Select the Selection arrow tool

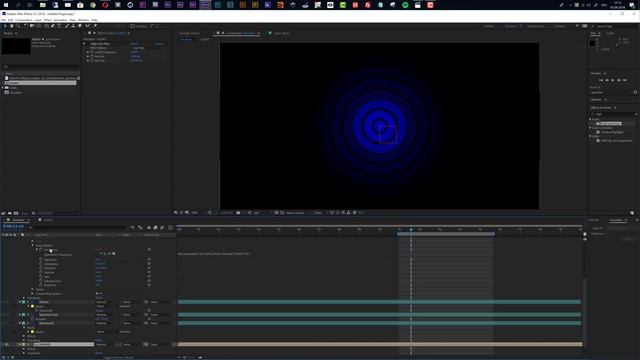point(5,26)
